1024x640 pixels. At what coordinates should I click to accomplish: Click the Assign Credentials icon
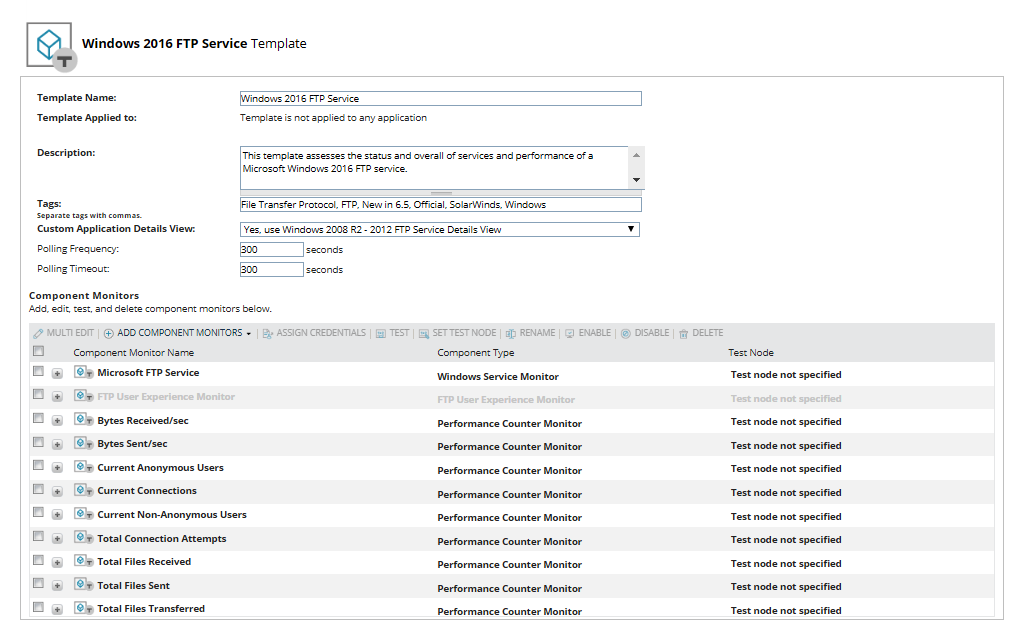point(267,333)
